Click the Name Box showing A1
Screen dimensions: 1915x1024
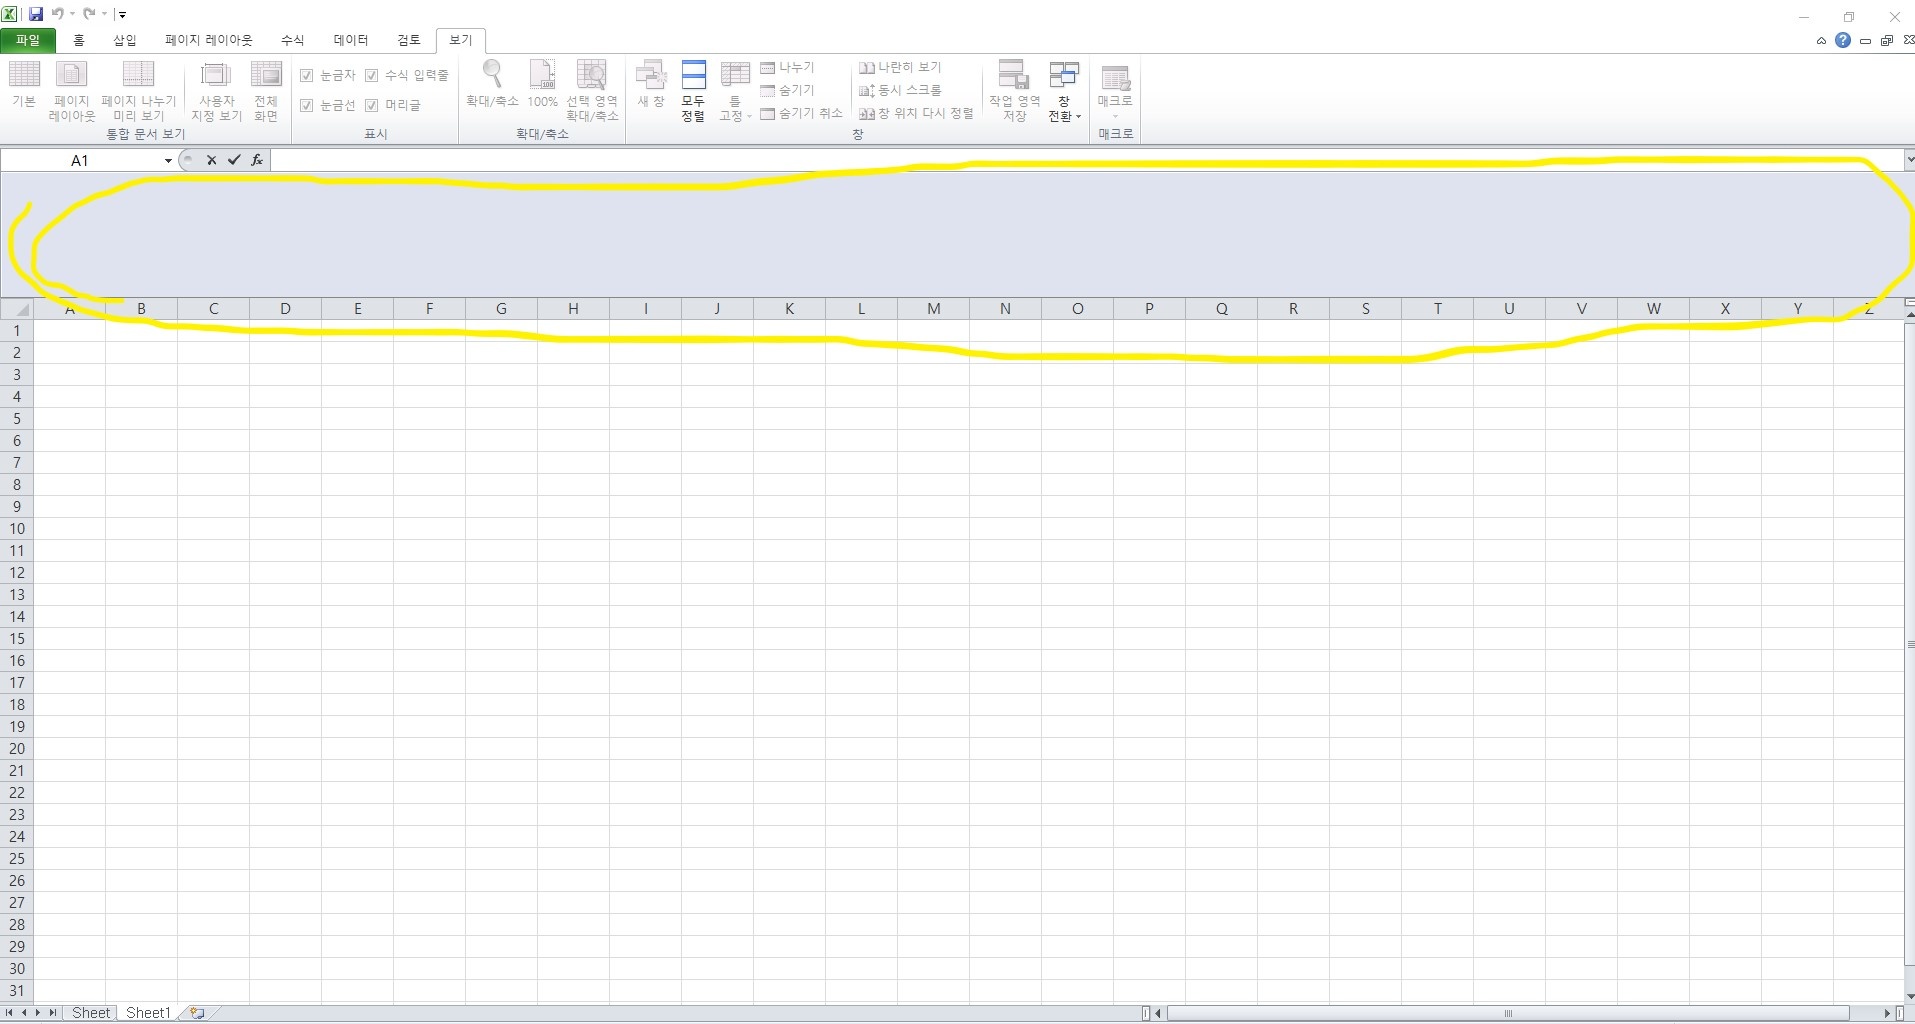tap(80, 161)
